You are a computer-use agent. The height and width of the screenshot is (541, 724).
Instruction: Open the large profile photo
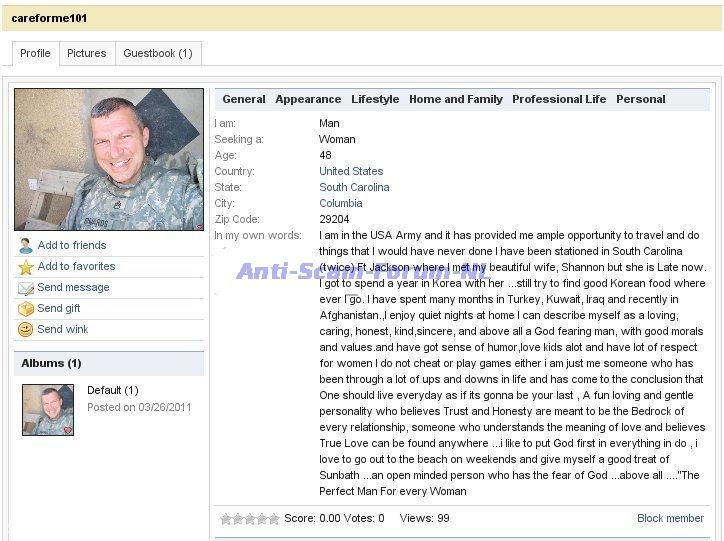[x=108, y=159]
